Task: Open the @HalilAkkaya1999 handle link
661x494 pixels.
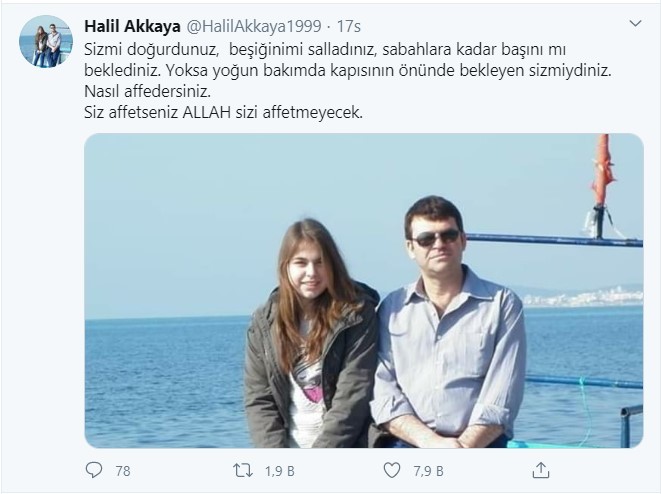Action: coord(254,26)
